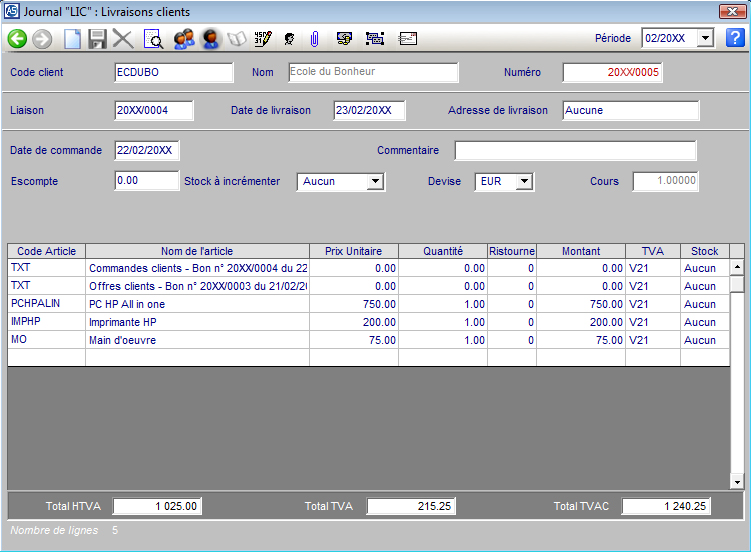Viewport: 751px width, 552px height.
Task: Click the Code client input field
Action: coord(174,73)
